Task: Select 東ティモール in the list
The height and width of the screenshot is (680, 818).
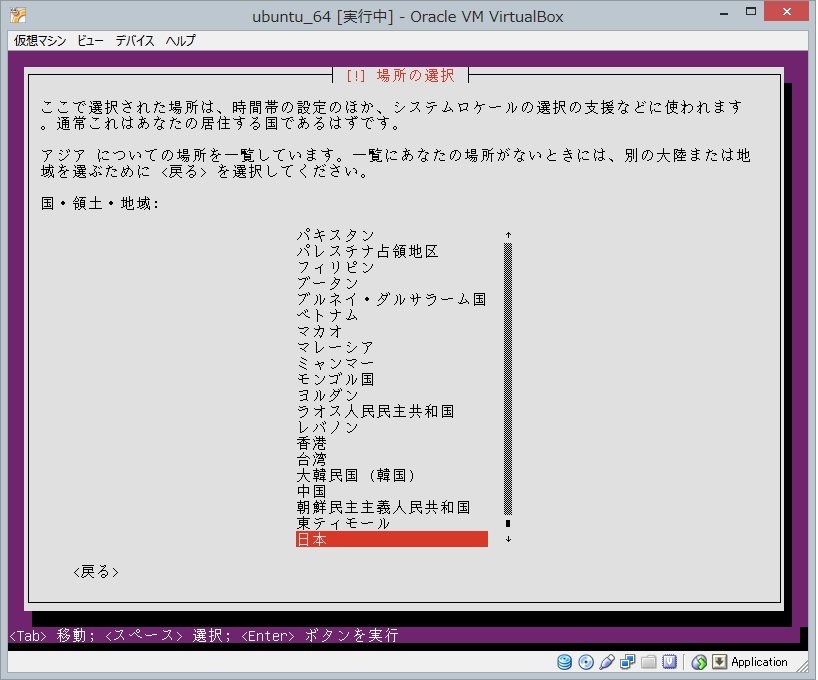Action: 343,523
